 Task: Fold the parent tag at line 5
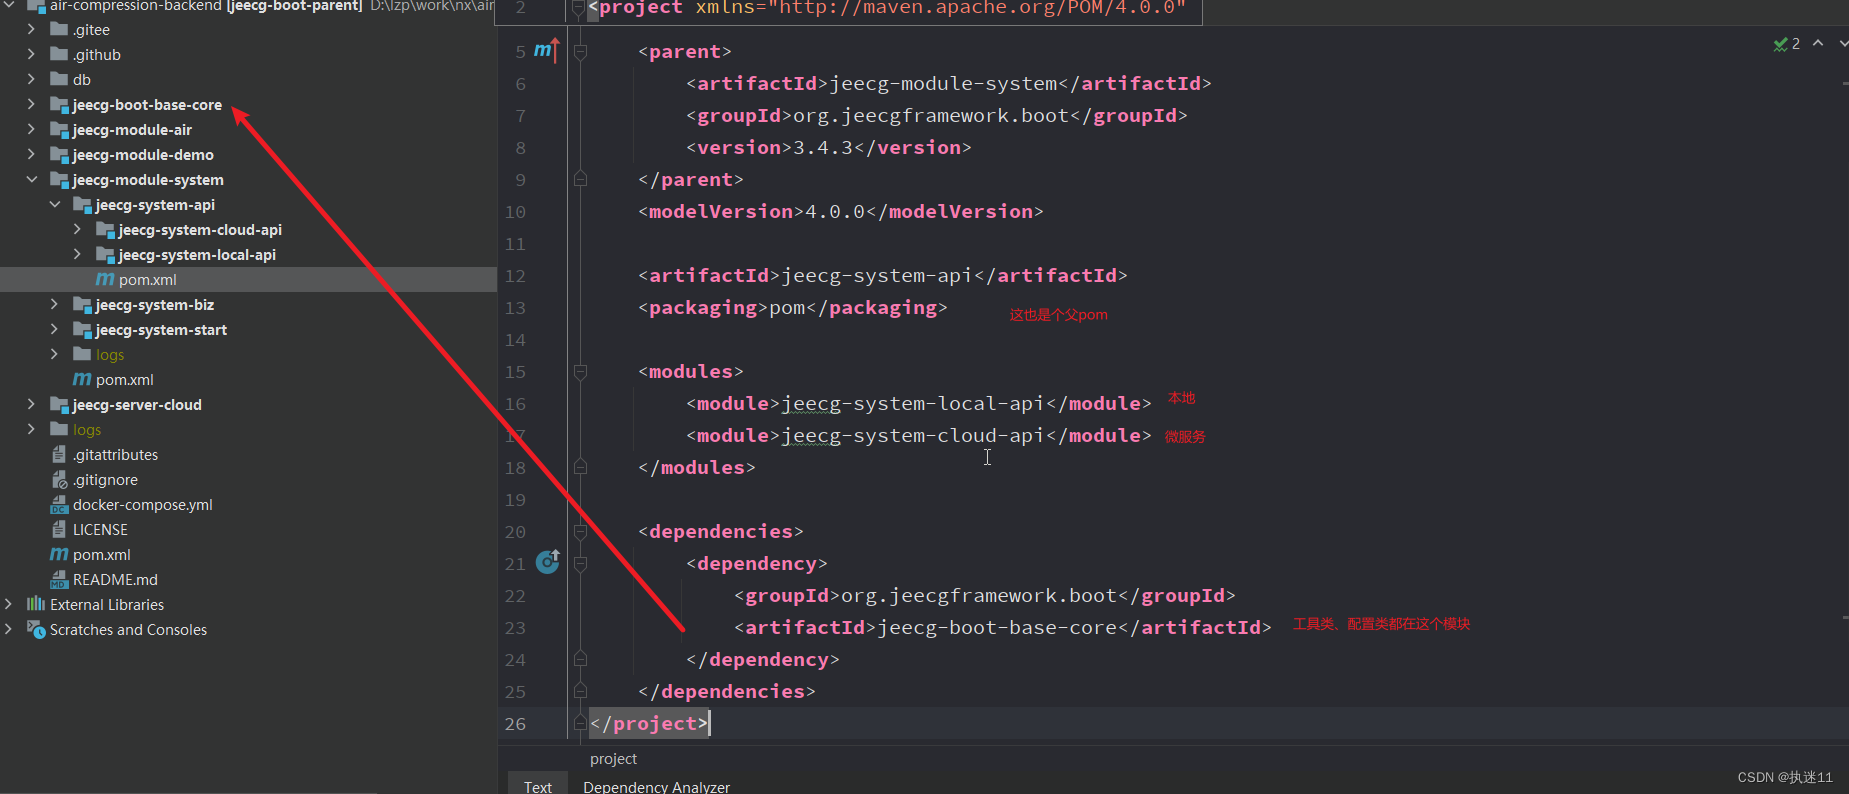point(580,51)
